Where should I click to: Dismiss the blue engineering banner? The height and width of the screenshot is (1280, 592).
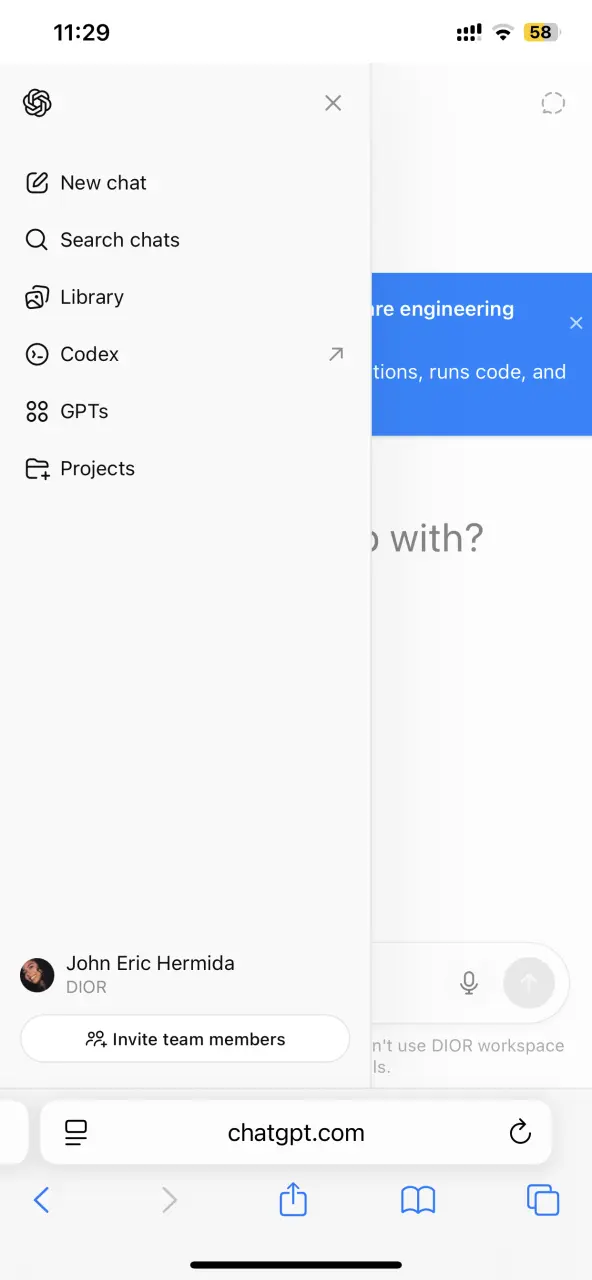point(576,323)
